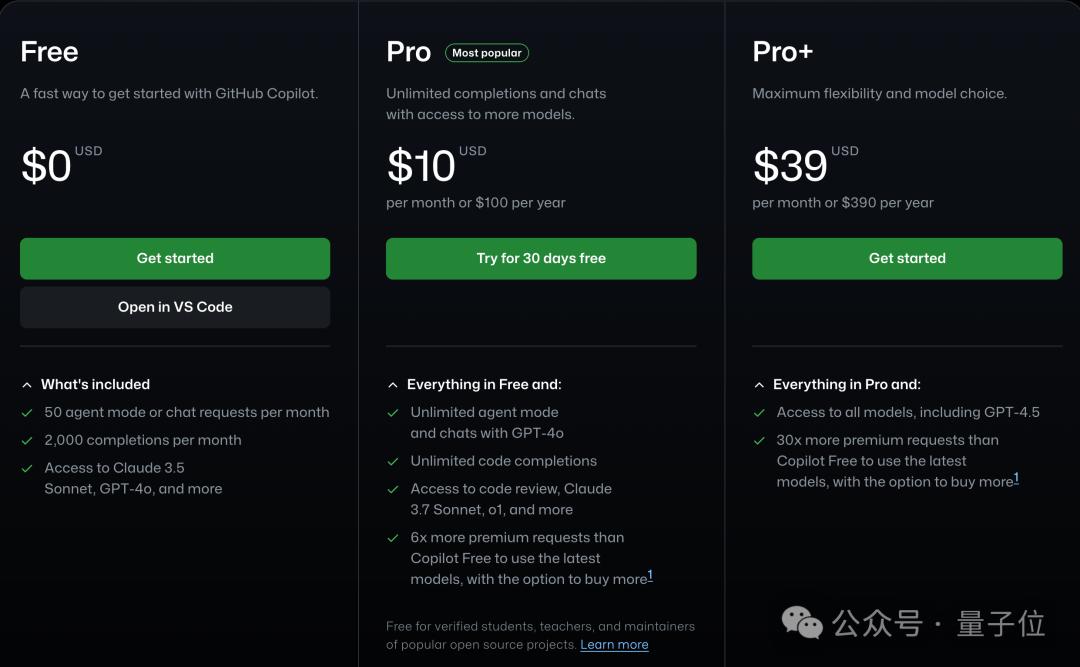Click checkmark beside Unlimited agent mode
Viewport: 1080px width, 667px height.
(393, 412)
